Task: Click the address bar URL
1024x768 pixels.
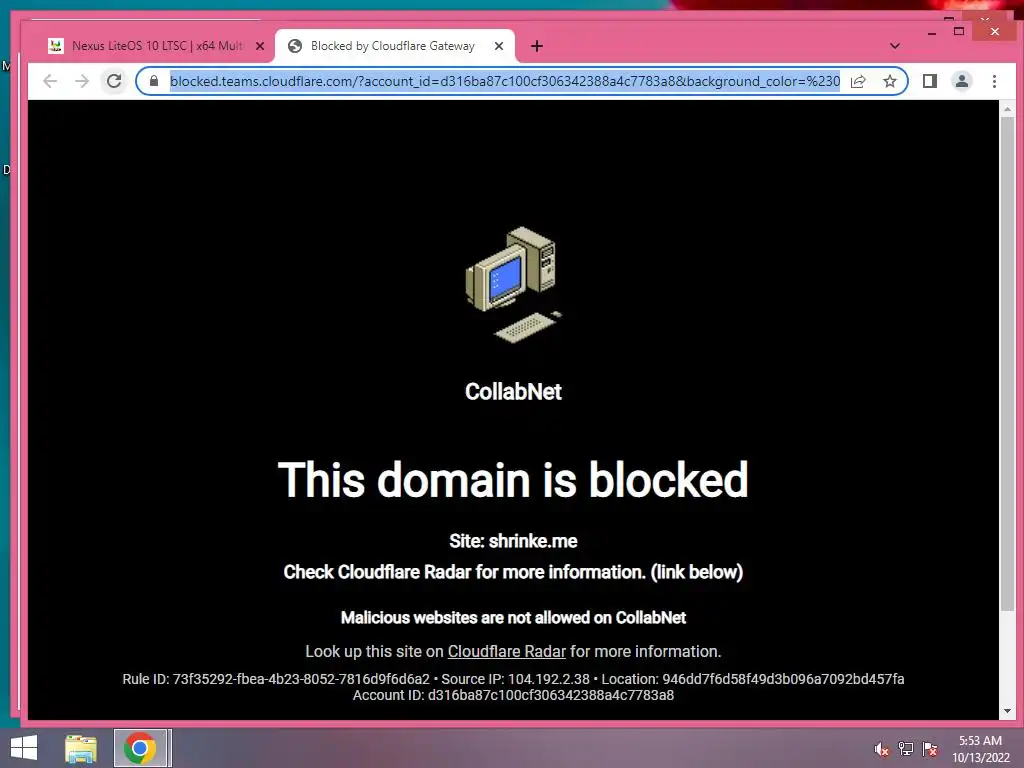Action: click(504, 81)
